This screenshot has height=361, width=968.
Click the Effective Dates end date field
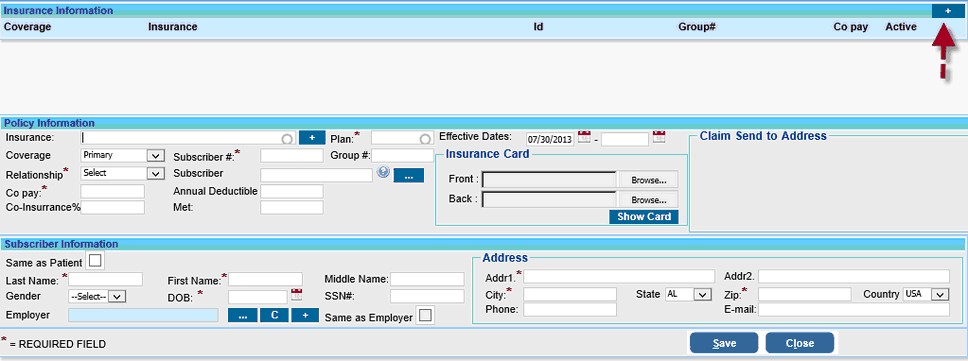(x=625, y=139)
